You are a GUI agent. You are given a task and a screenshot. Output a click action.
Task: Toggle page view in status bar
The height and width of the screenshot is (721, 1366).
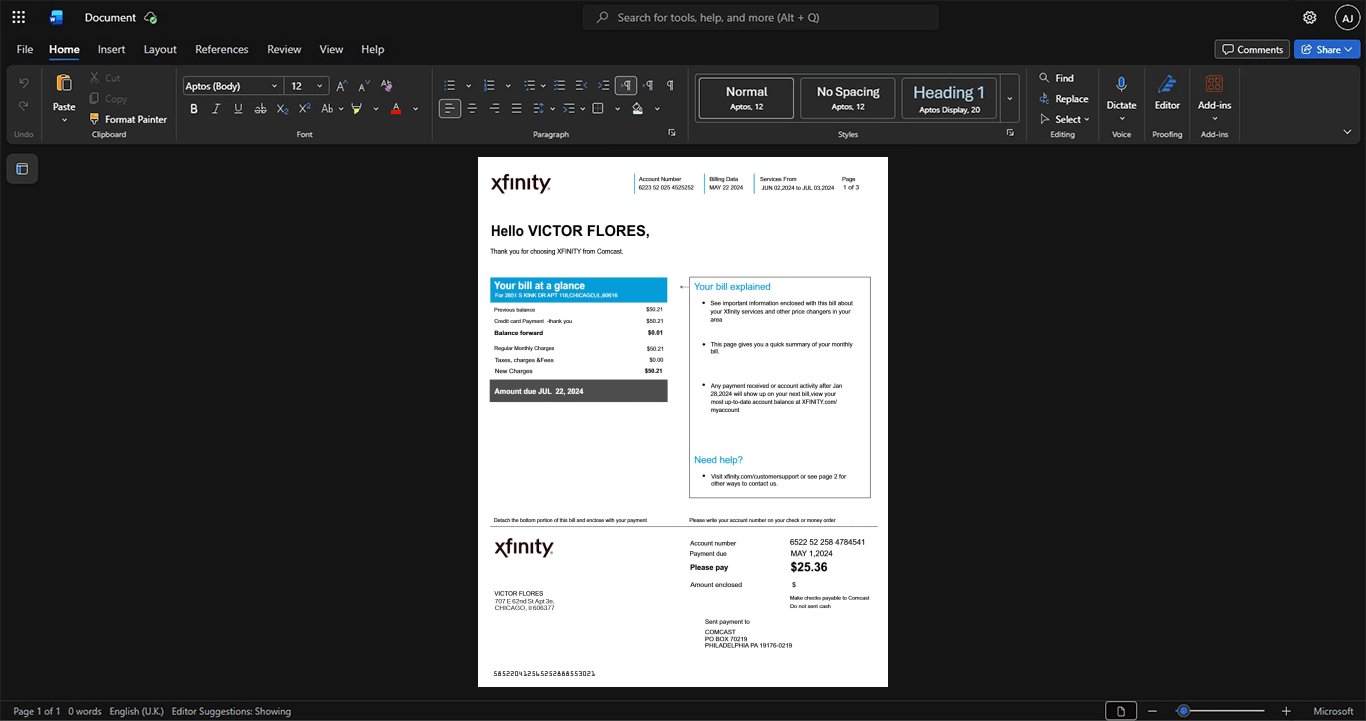(x=1121, y=711)
